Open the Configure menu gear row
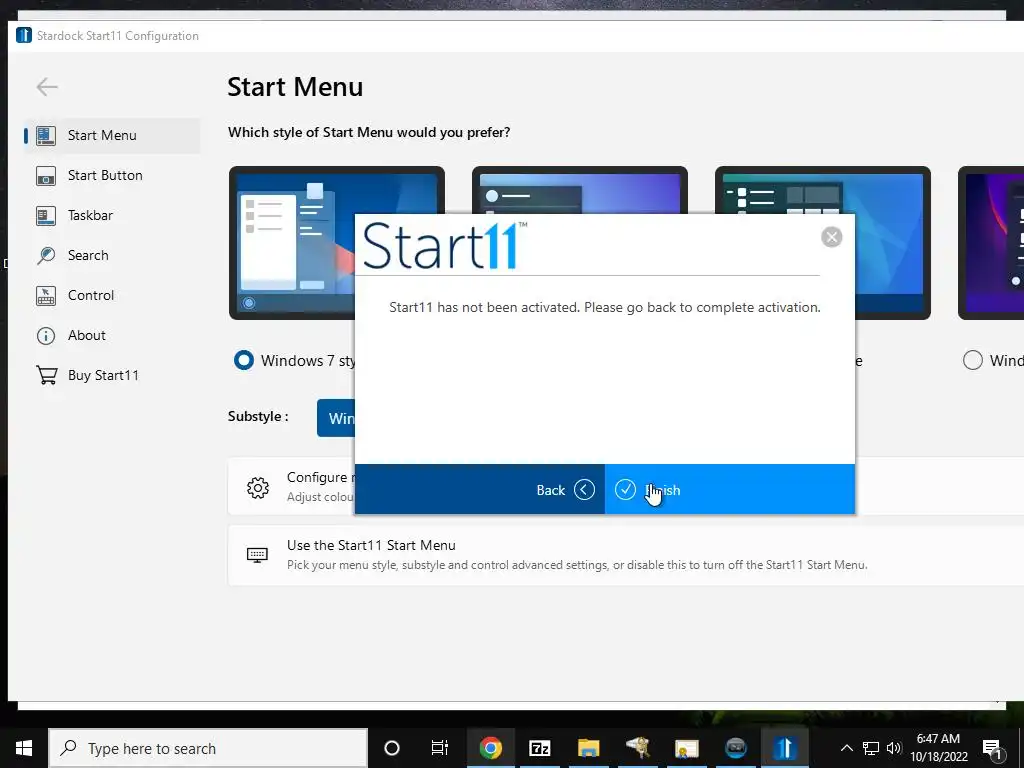 click(x=292, y=487)
